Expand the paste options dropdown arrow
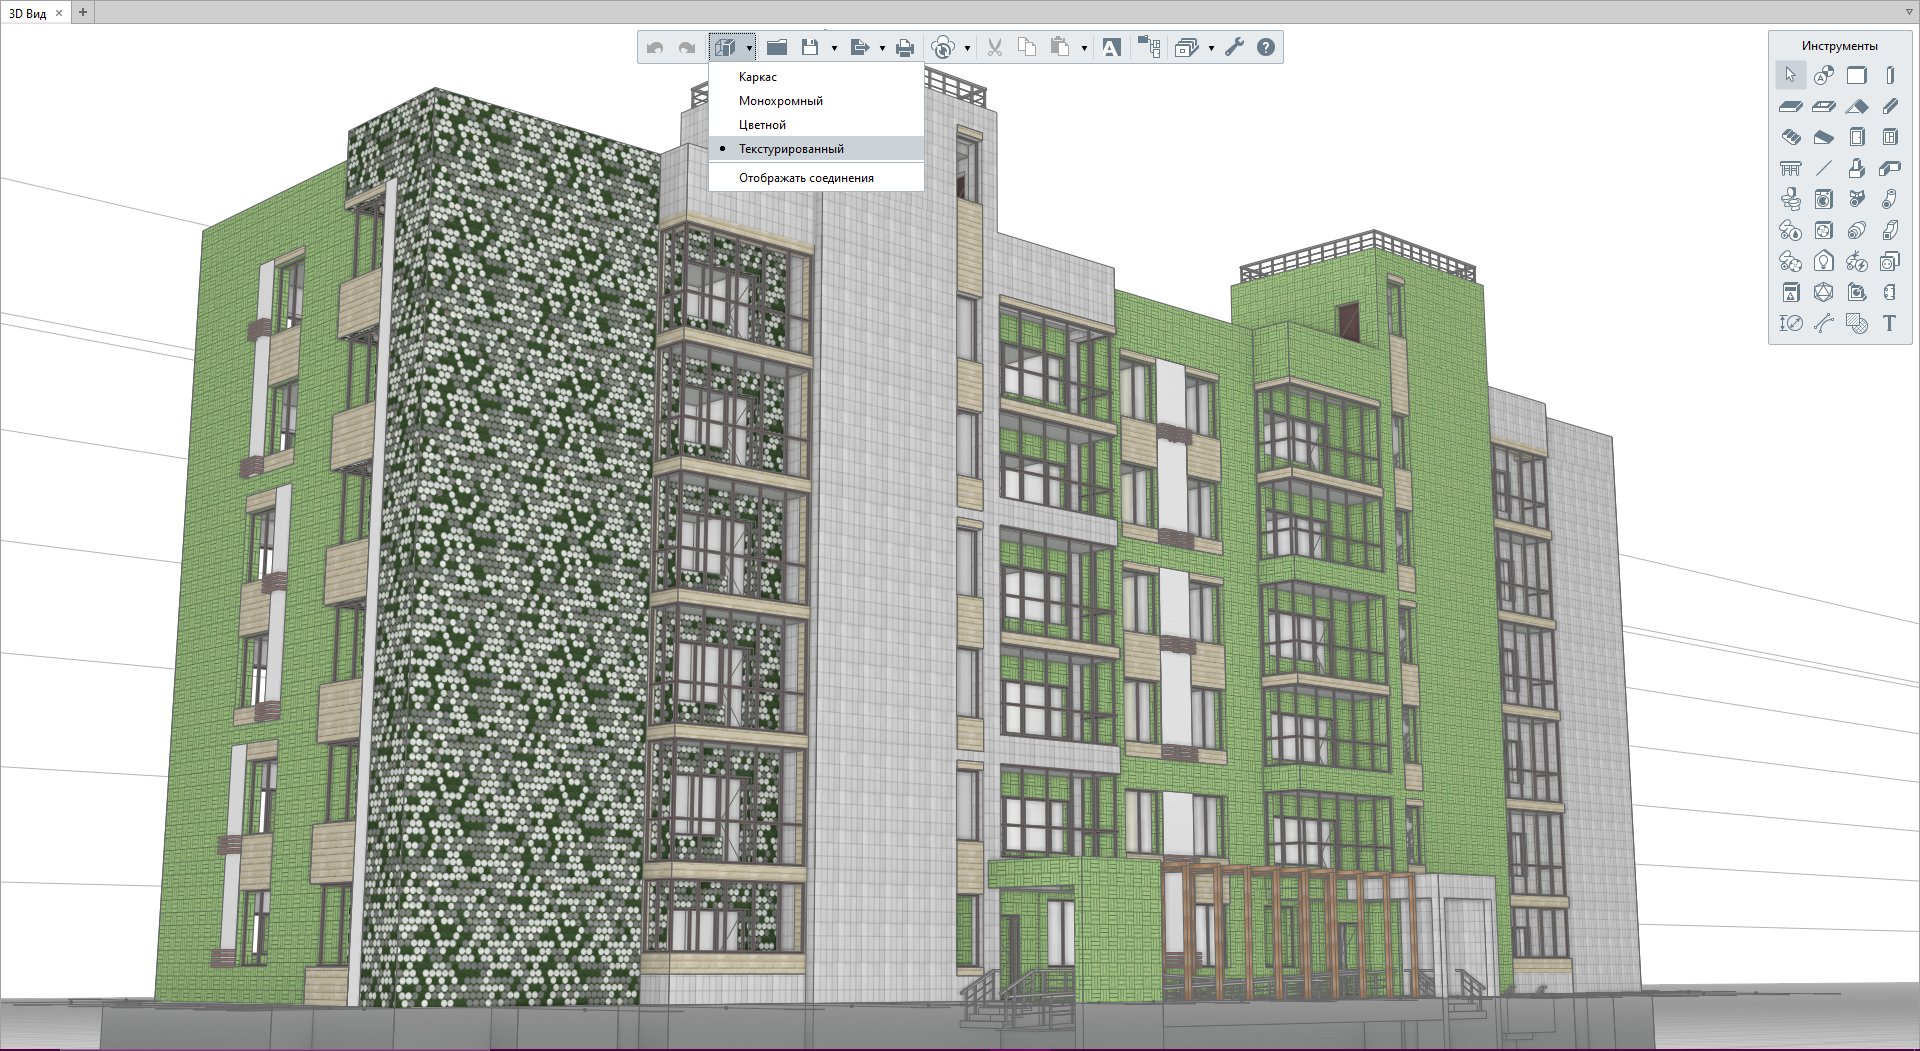The height and width of the screenshot is (1051, 1920). pyautogui.click(x=1084, y=48)
